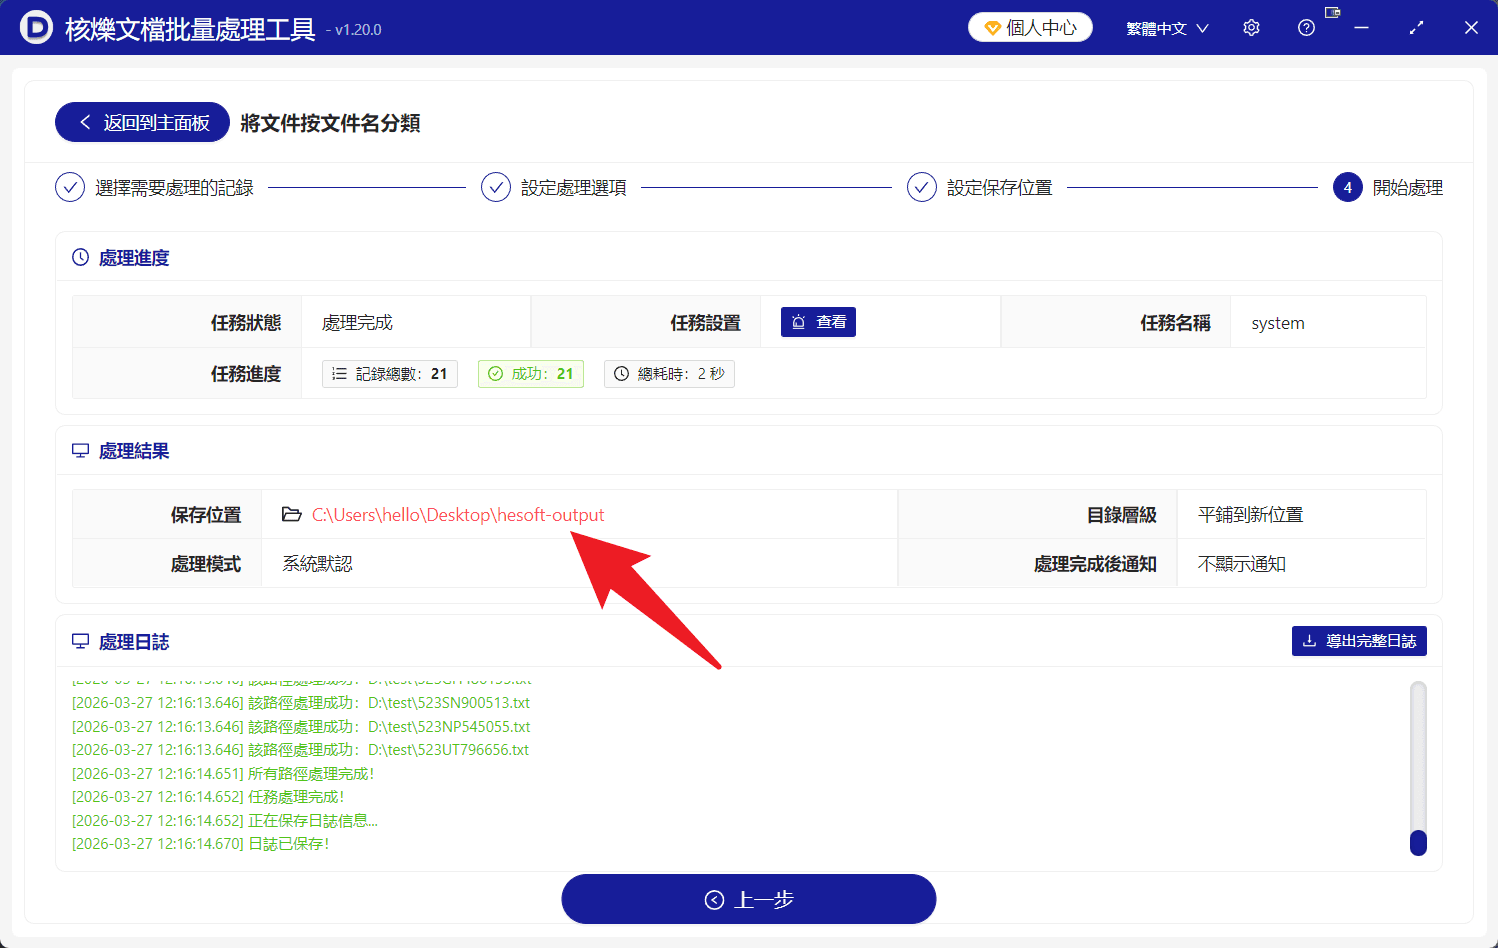Viewport: 1498px width, 948px height.
Task: Click the crown icon inside 個人中心
Action: (991, 27)
